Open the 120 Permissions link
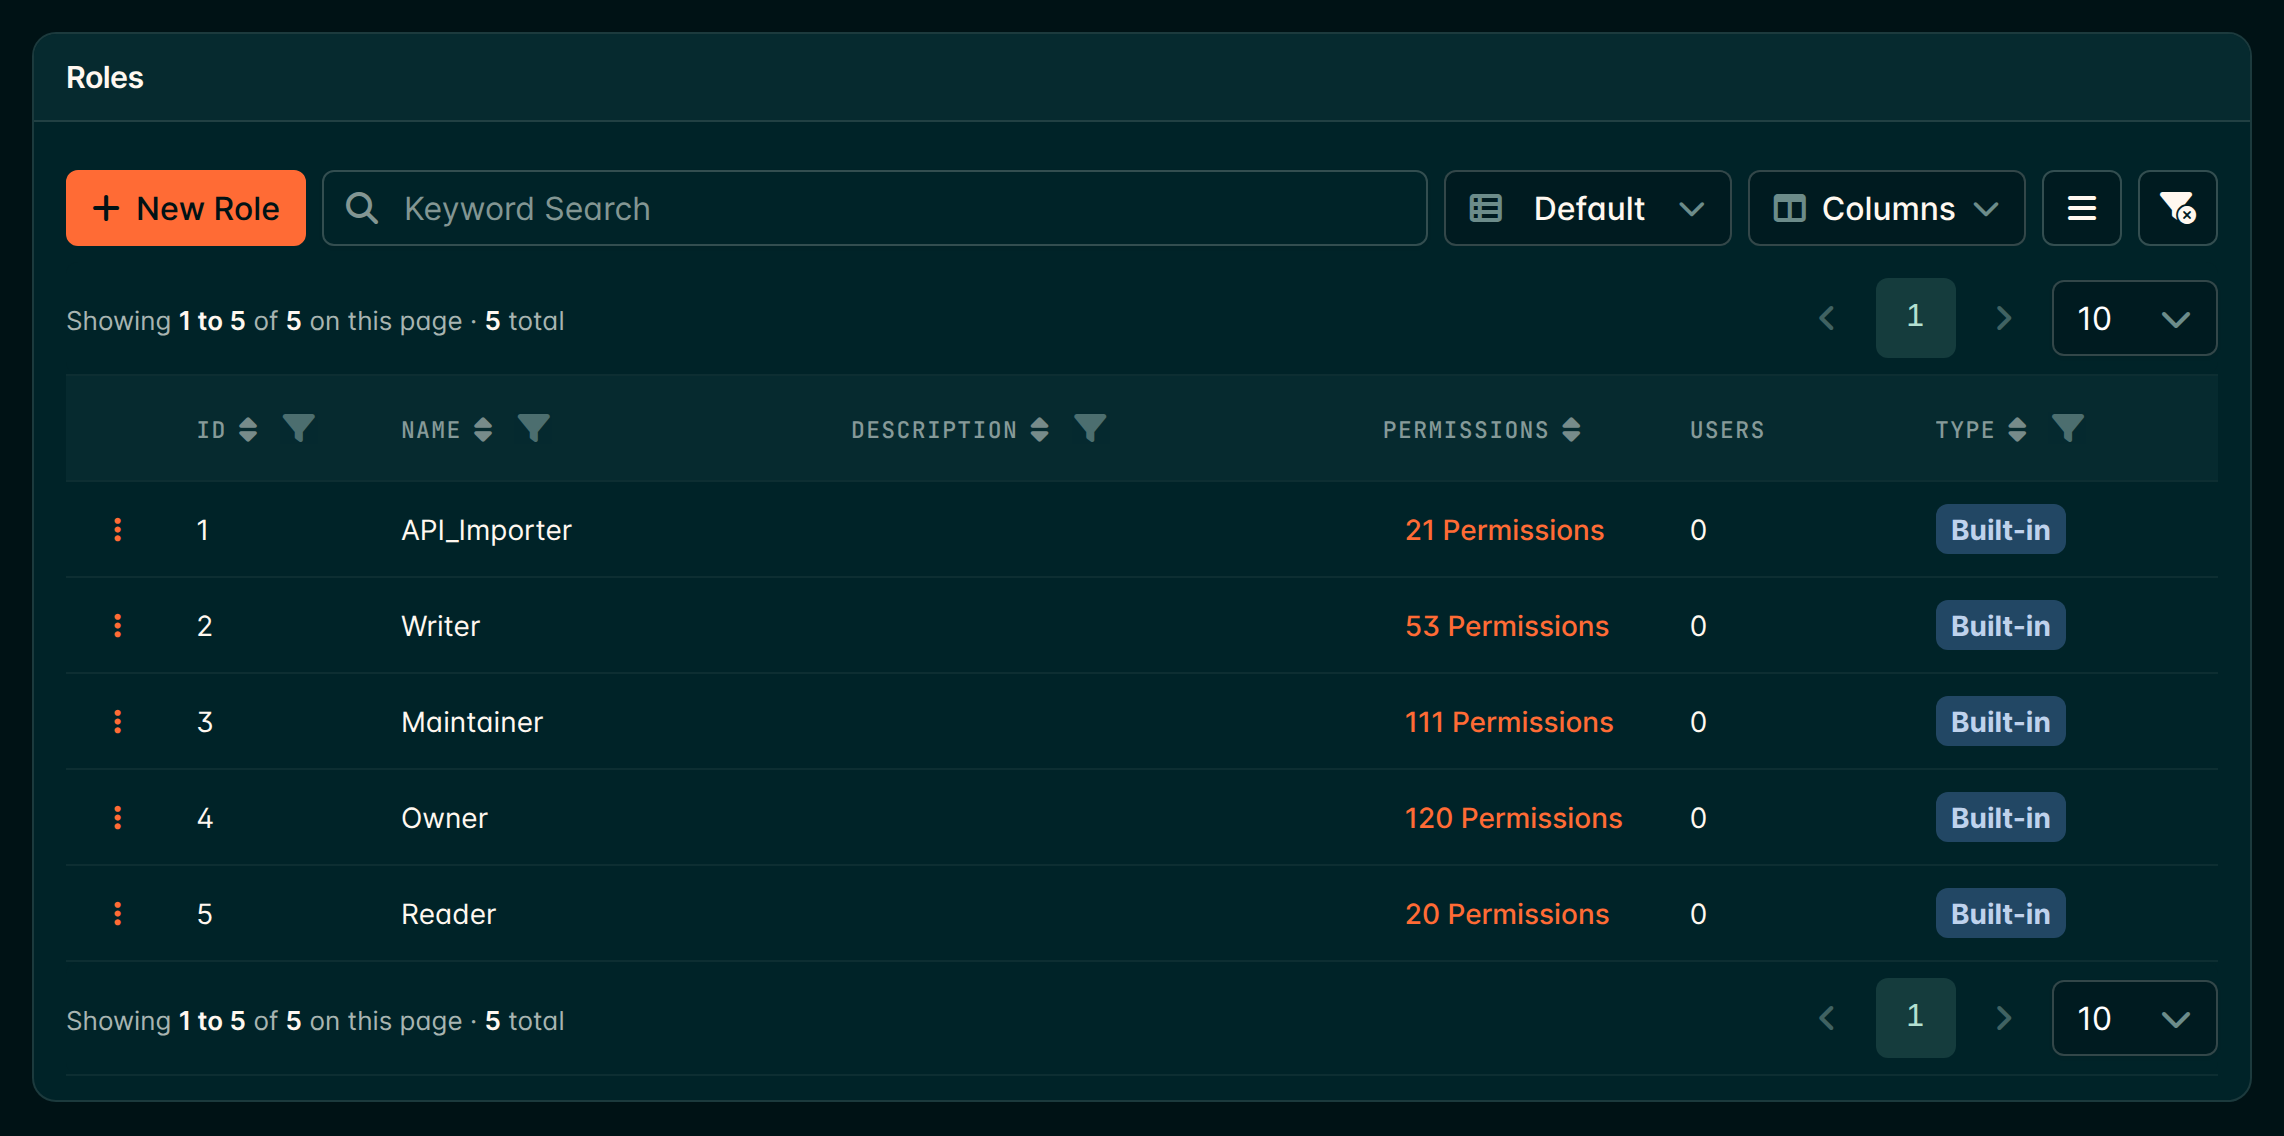2284x1136 pixels. click(1513, 818)
